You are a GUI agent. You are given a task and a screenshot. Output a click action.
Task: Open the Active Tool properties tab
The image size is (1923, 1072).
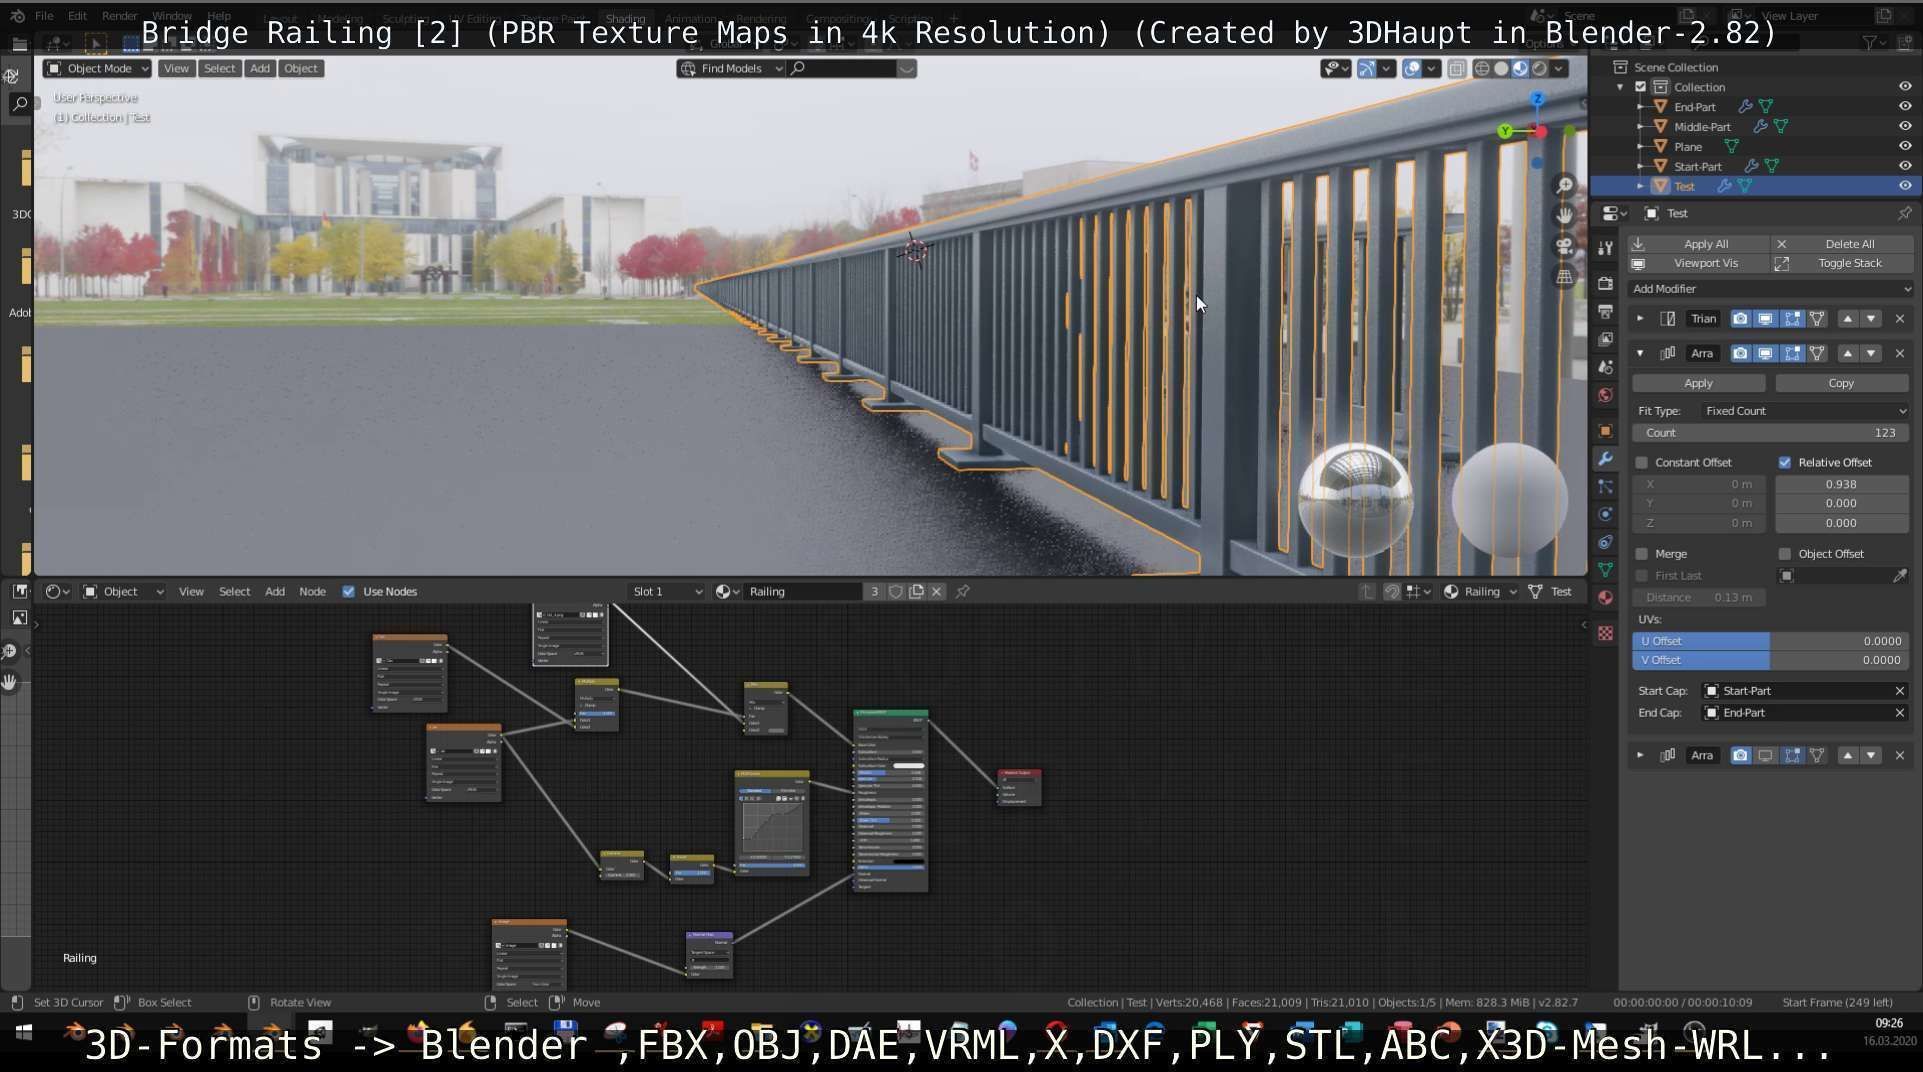click(1605, 248)
